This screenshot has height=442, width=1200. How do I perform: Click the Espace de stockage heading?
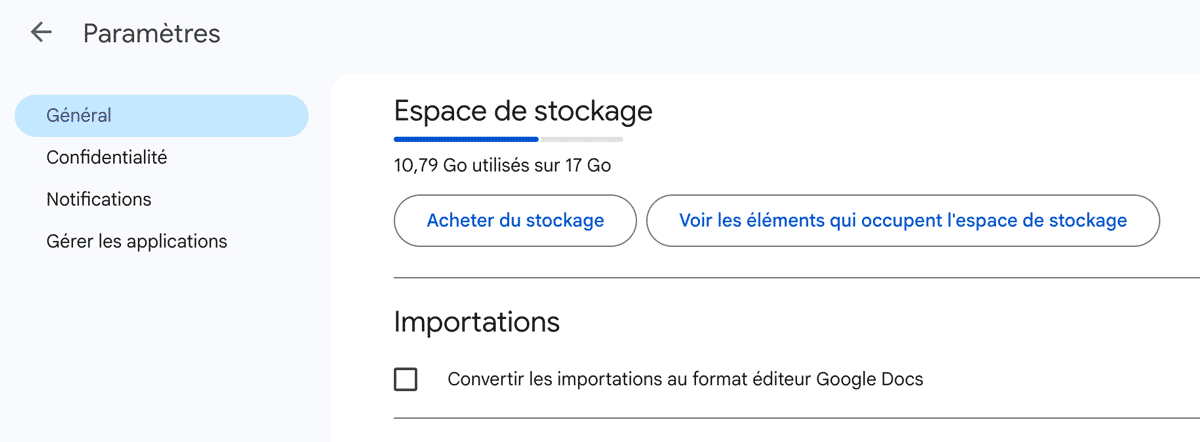coord(523,110)
